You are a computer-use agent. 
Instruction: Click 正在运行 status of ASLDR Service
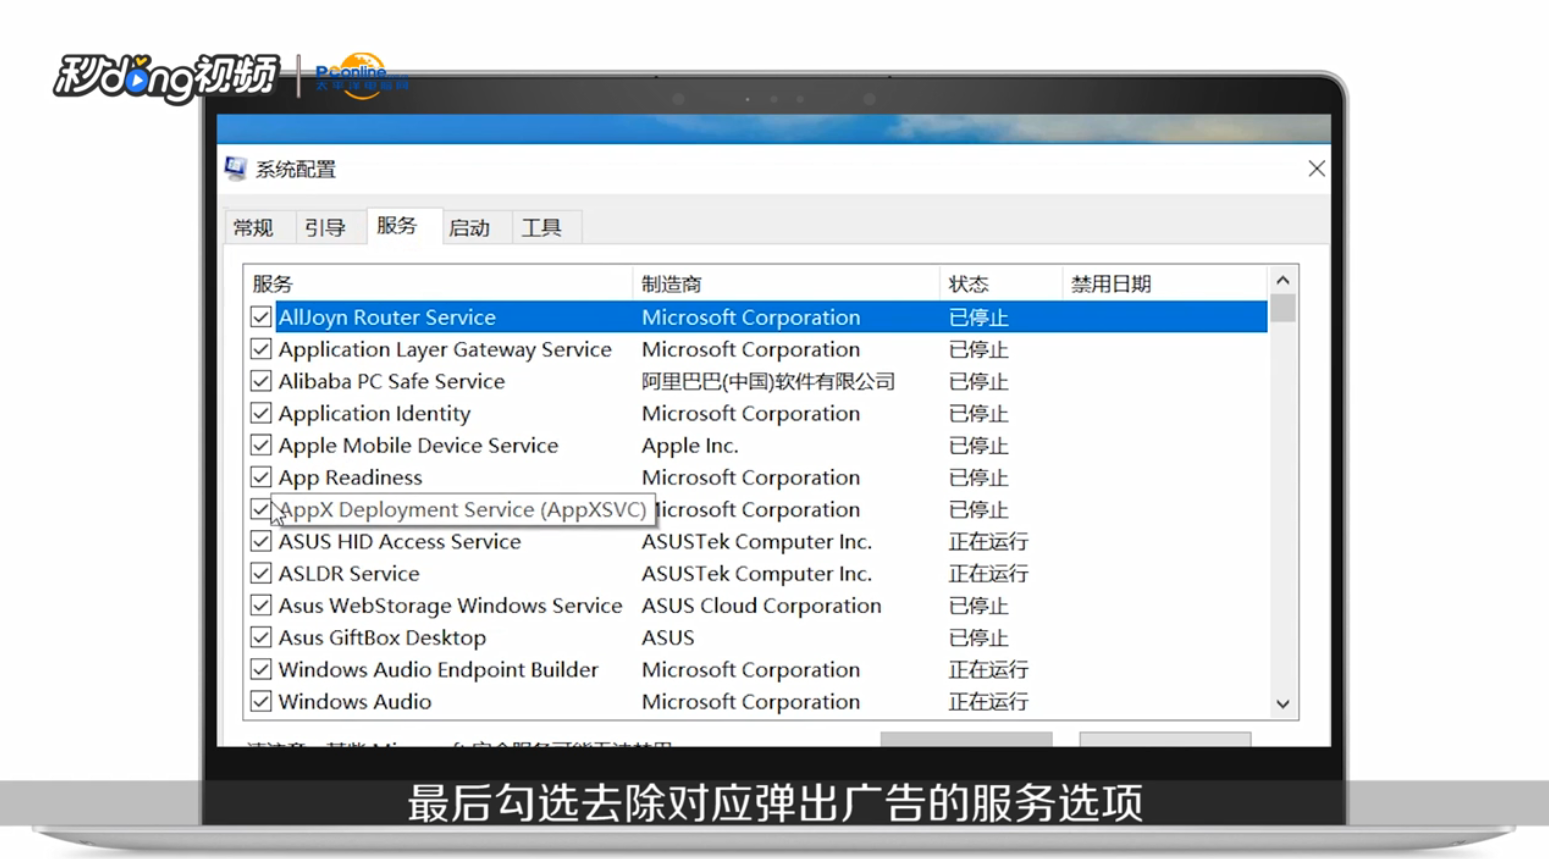pyautogui.click(x=988, y=573)
